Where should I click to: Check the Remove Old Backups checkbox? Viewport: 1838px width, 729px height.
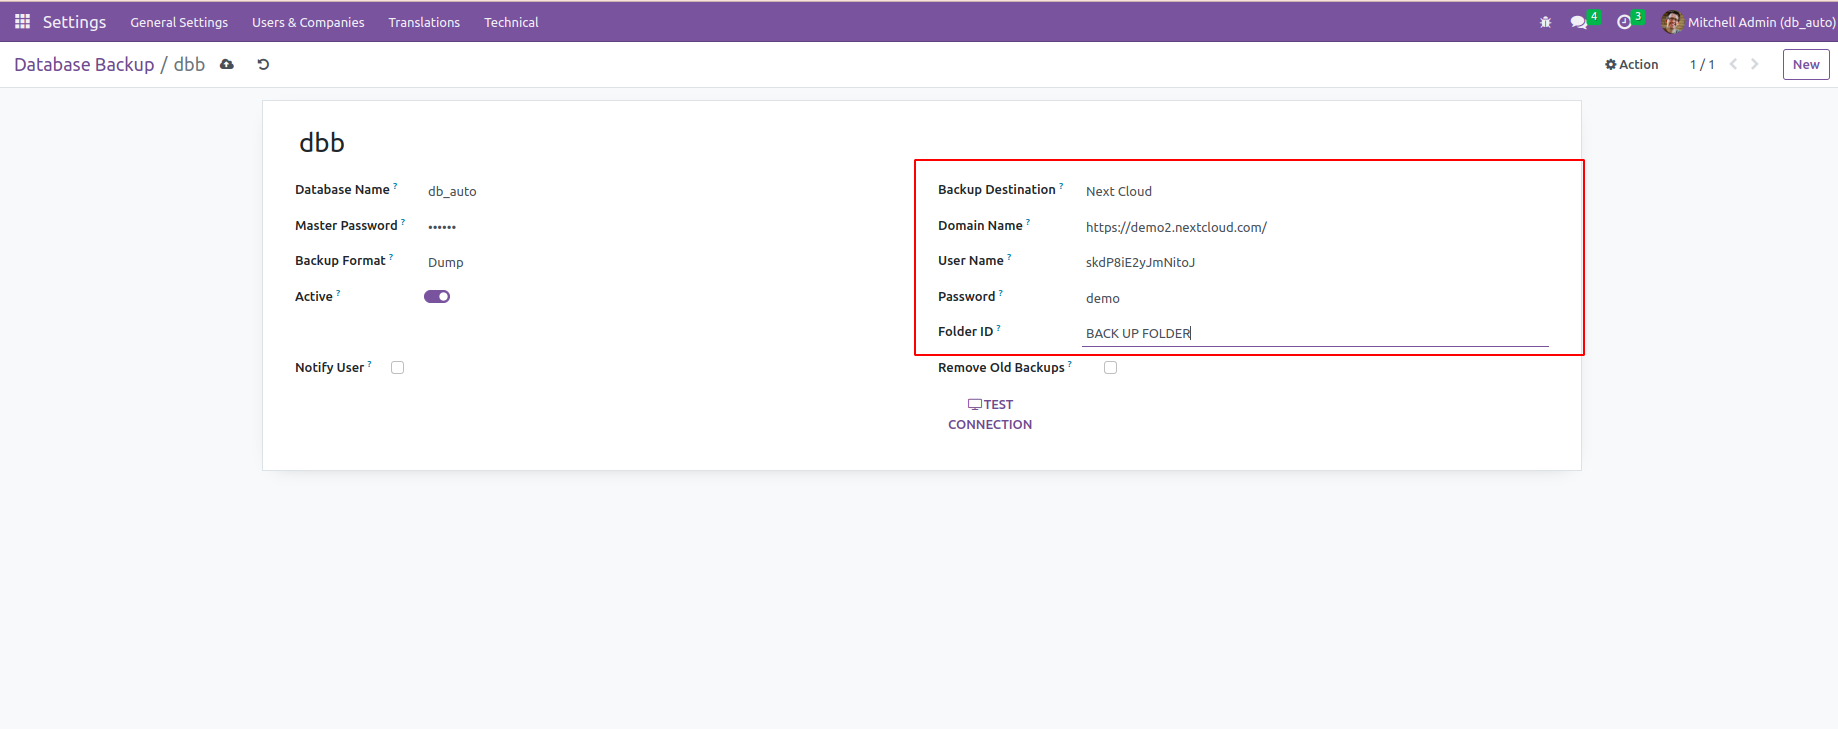pos(1110,368)
